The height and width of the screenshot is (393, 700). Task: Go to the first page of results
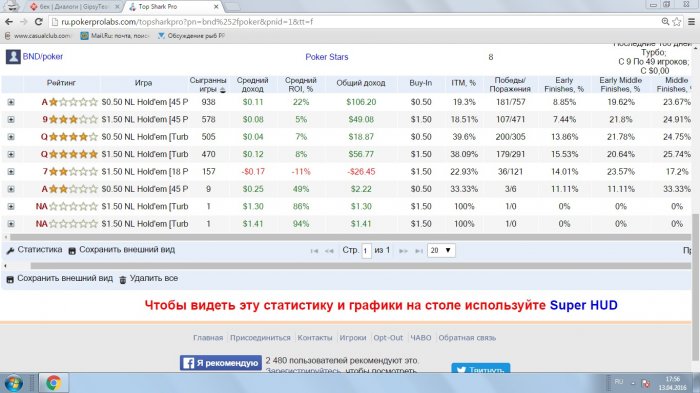point(314,251)
